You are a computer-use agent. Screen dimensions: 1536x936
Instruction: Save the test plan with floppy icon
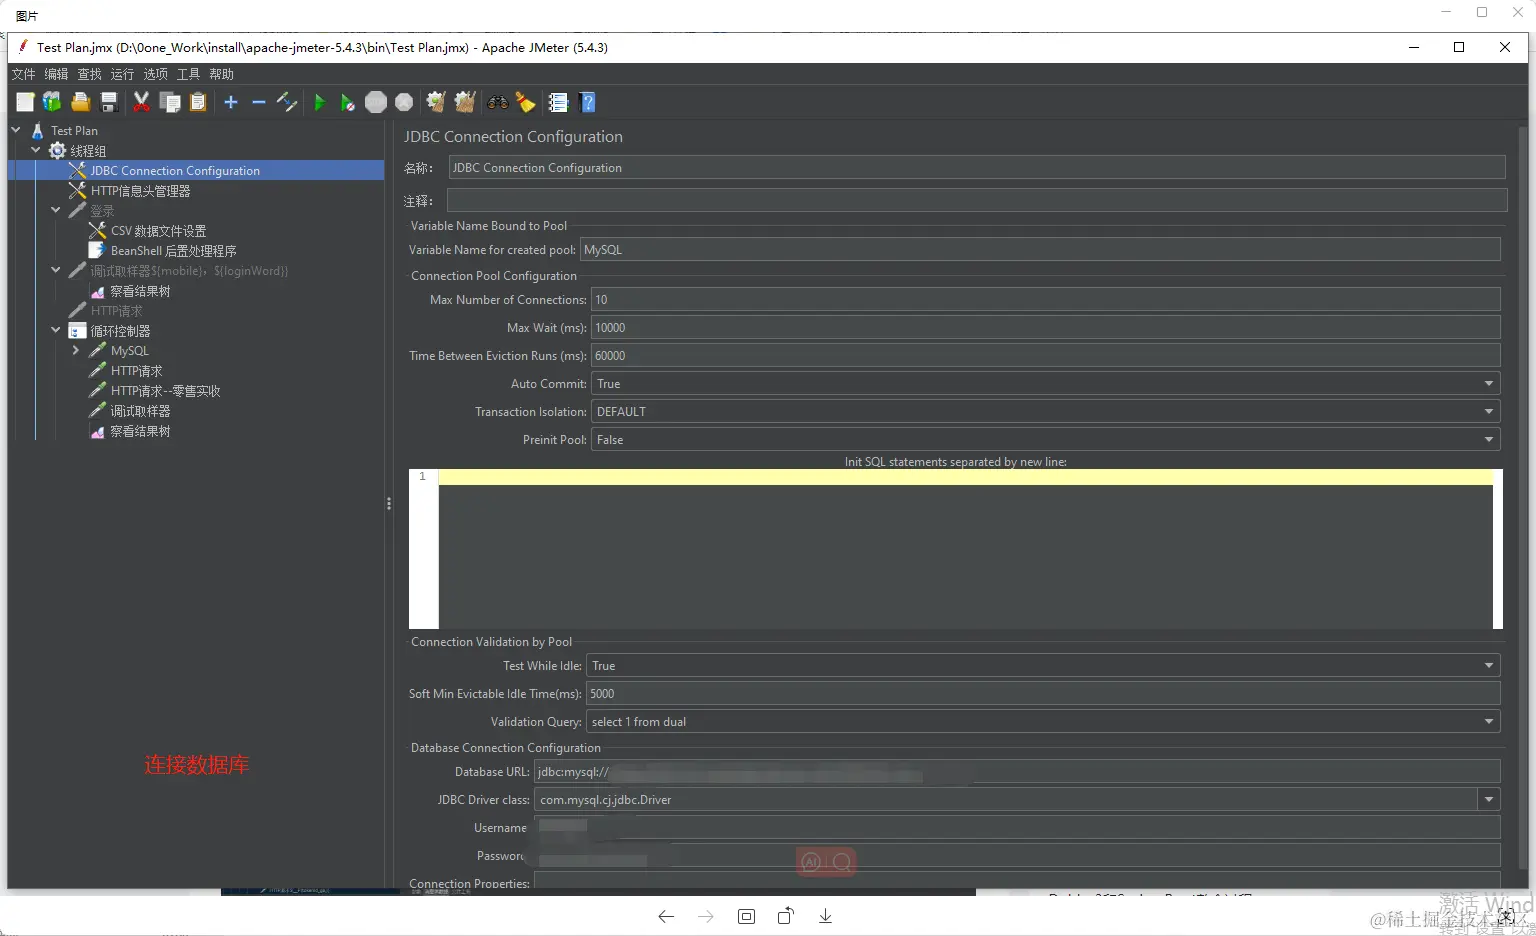[109, 102]
